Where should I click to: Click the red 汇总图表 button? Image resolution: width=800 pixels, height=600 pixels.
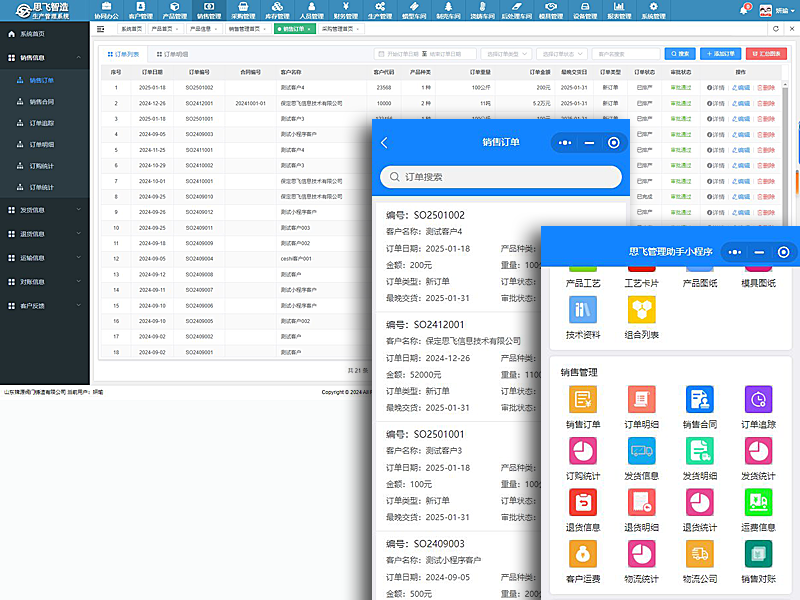tap(769, 53)
